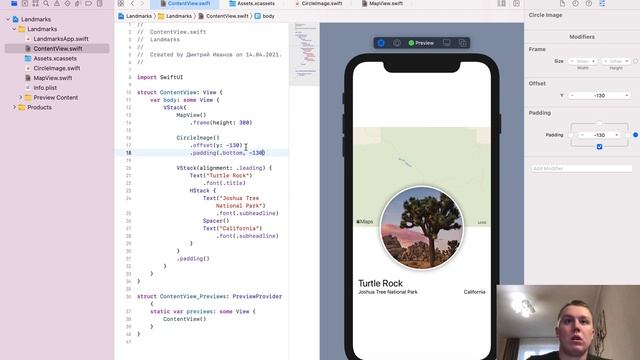Select ContentView.swift in the navigator

point(58,49)
